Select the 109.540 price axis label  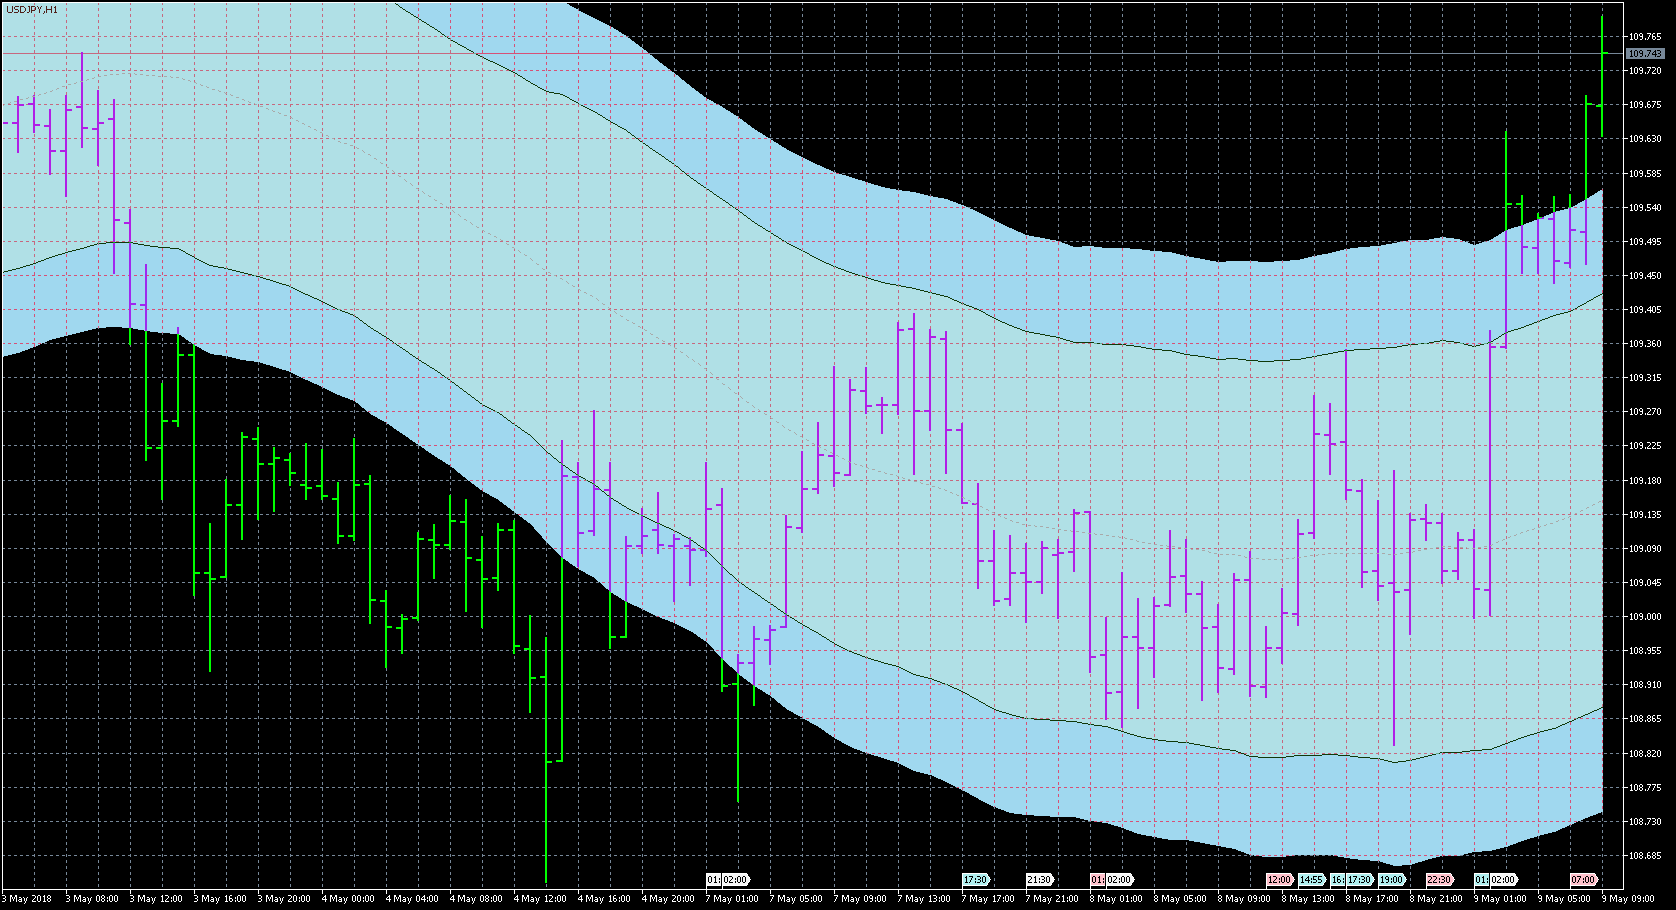tap(1645, 207)
